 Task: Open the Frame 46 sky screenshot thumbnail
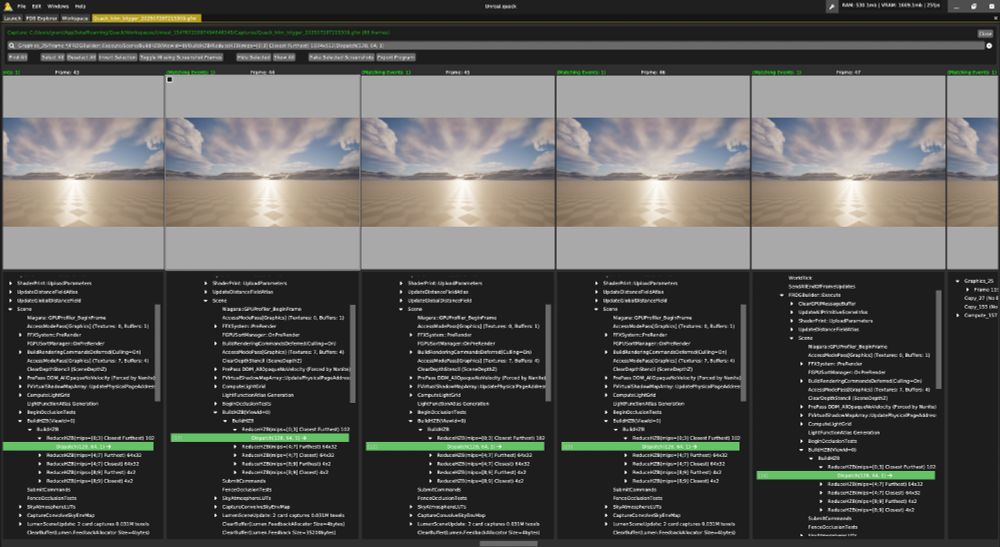653,172
